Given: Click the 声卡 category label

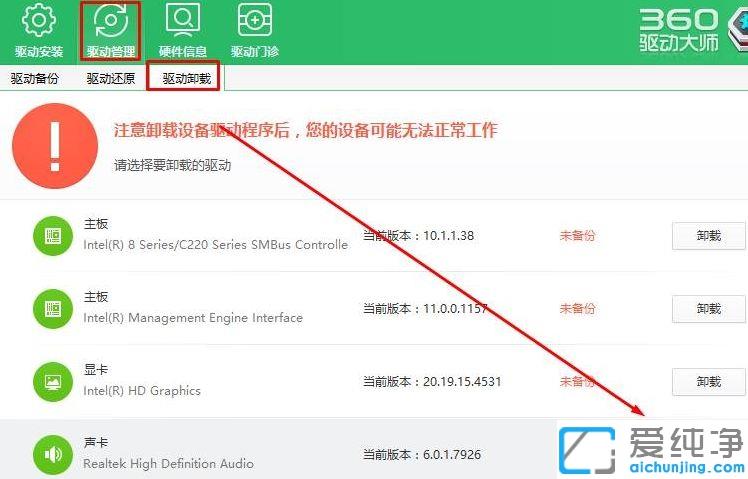Looking at the screenshot, I should pos(96,443).
